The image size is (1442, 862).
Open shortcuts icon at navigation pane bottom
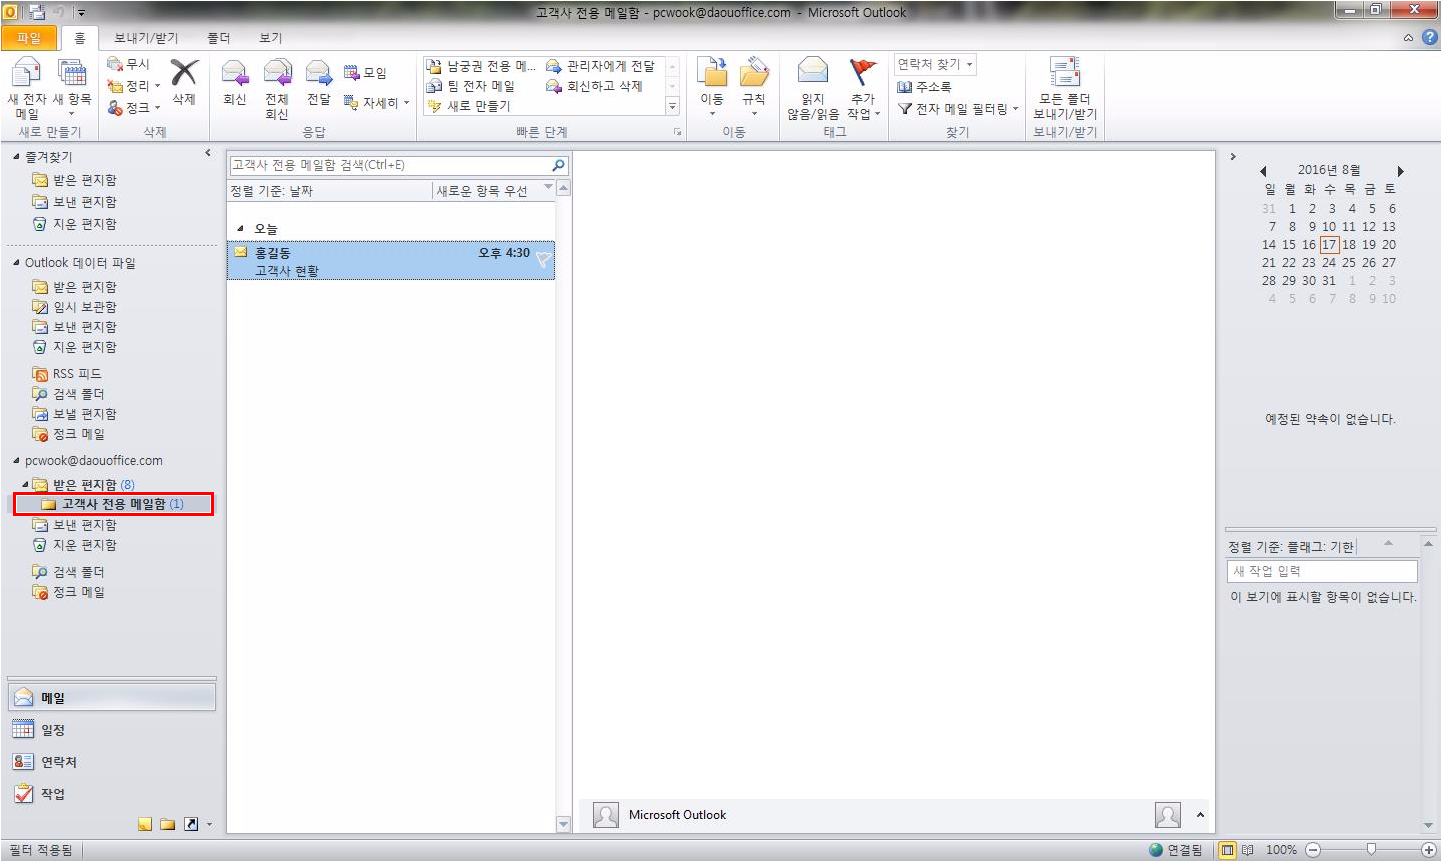pyautogui.click(x=191, y=824)
